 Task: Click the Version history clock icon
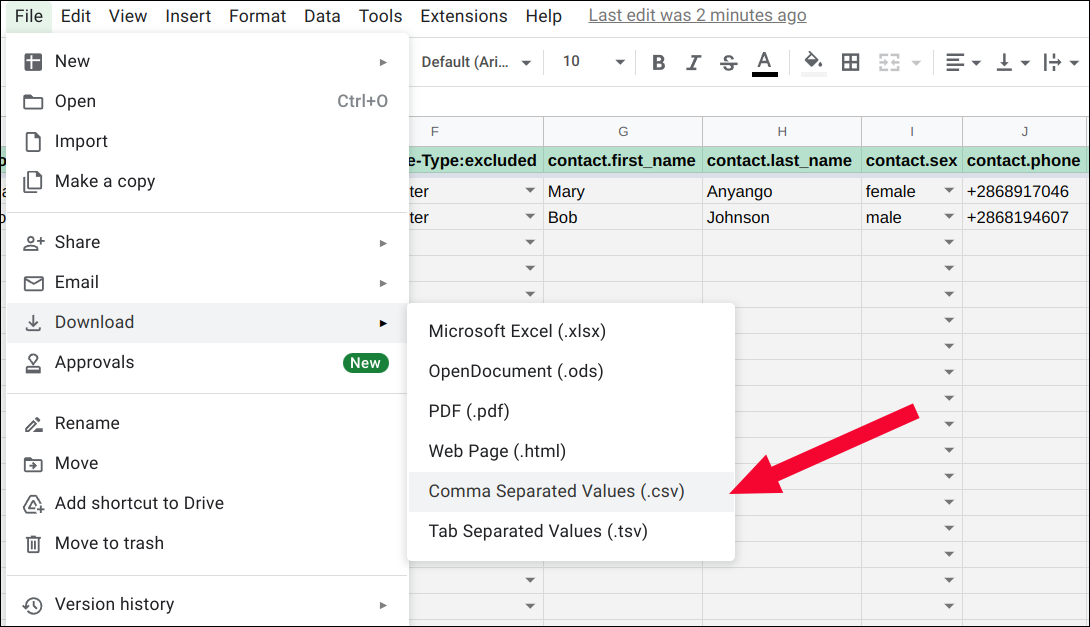[33, 605]
